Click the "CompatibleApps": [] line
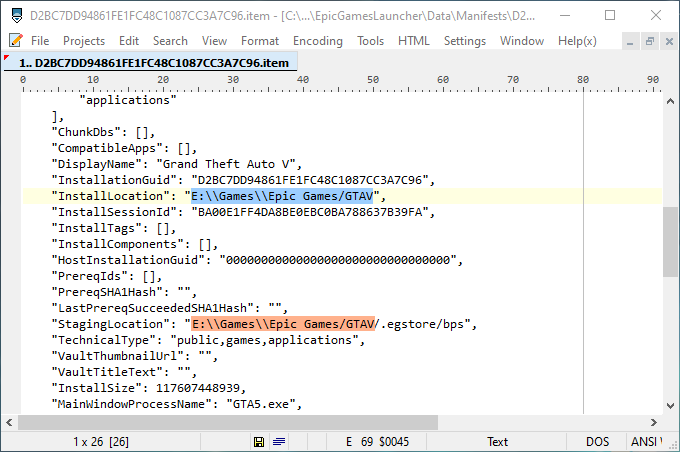This screenshot has height=452, width=680. (x=124, y=148)
